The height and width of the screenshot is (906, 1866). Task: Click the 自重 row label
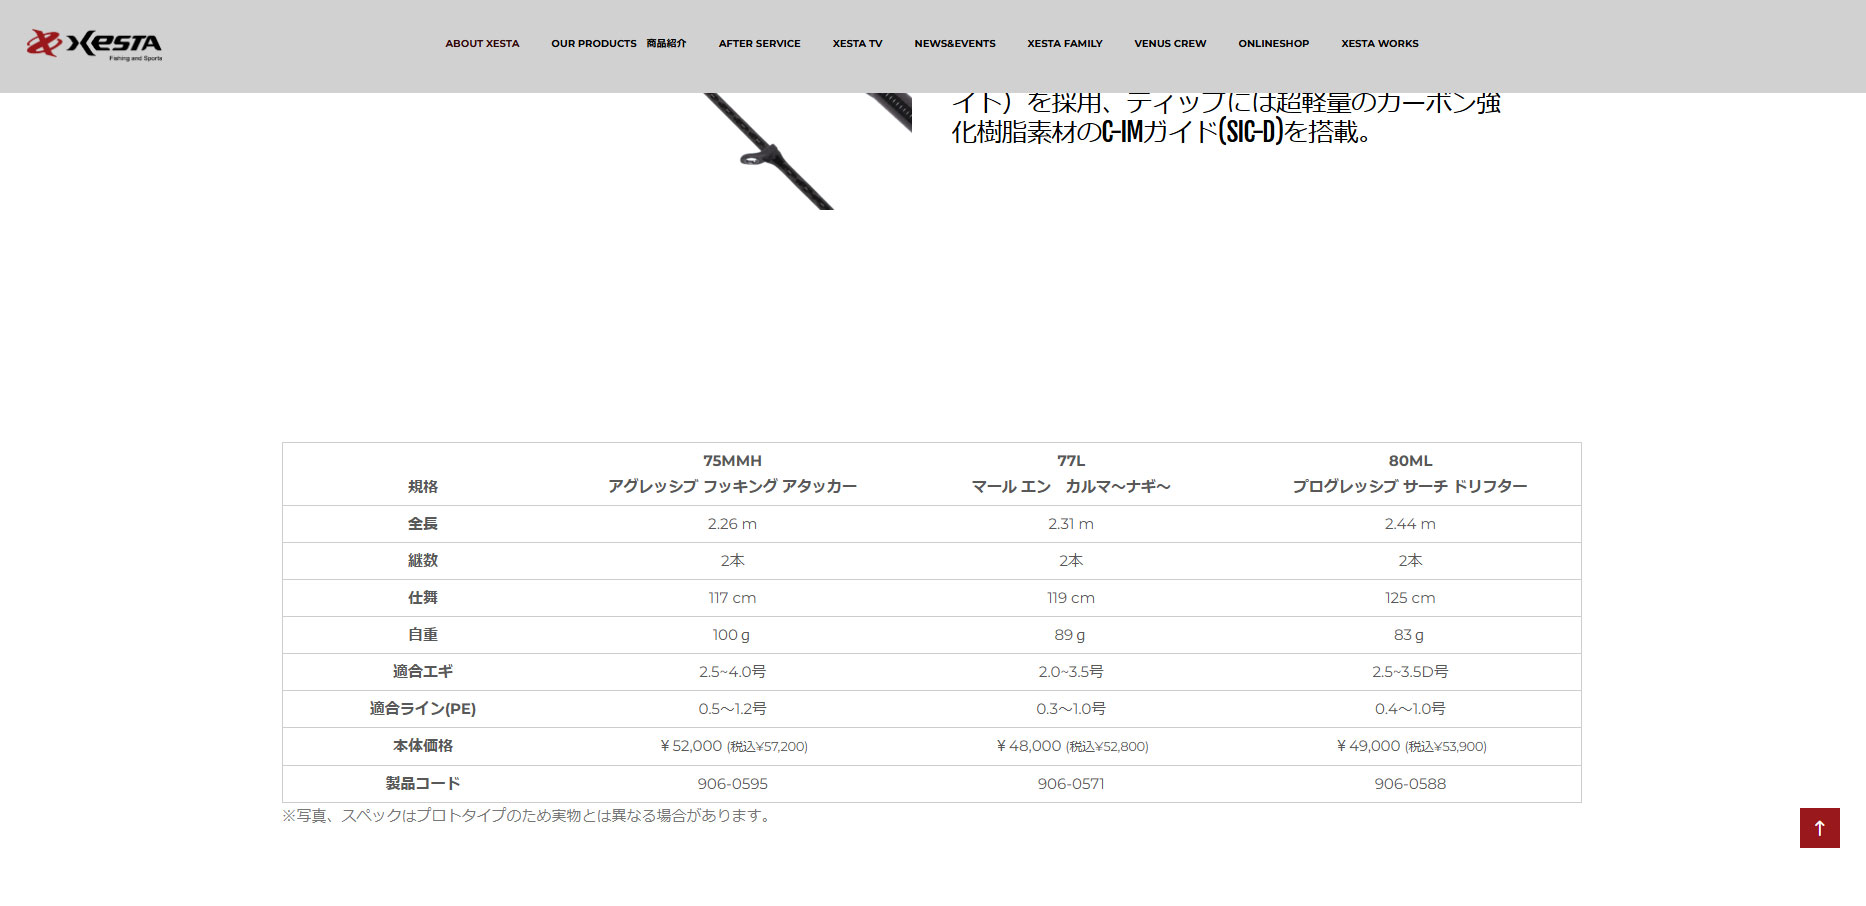(x=423, y=635)
